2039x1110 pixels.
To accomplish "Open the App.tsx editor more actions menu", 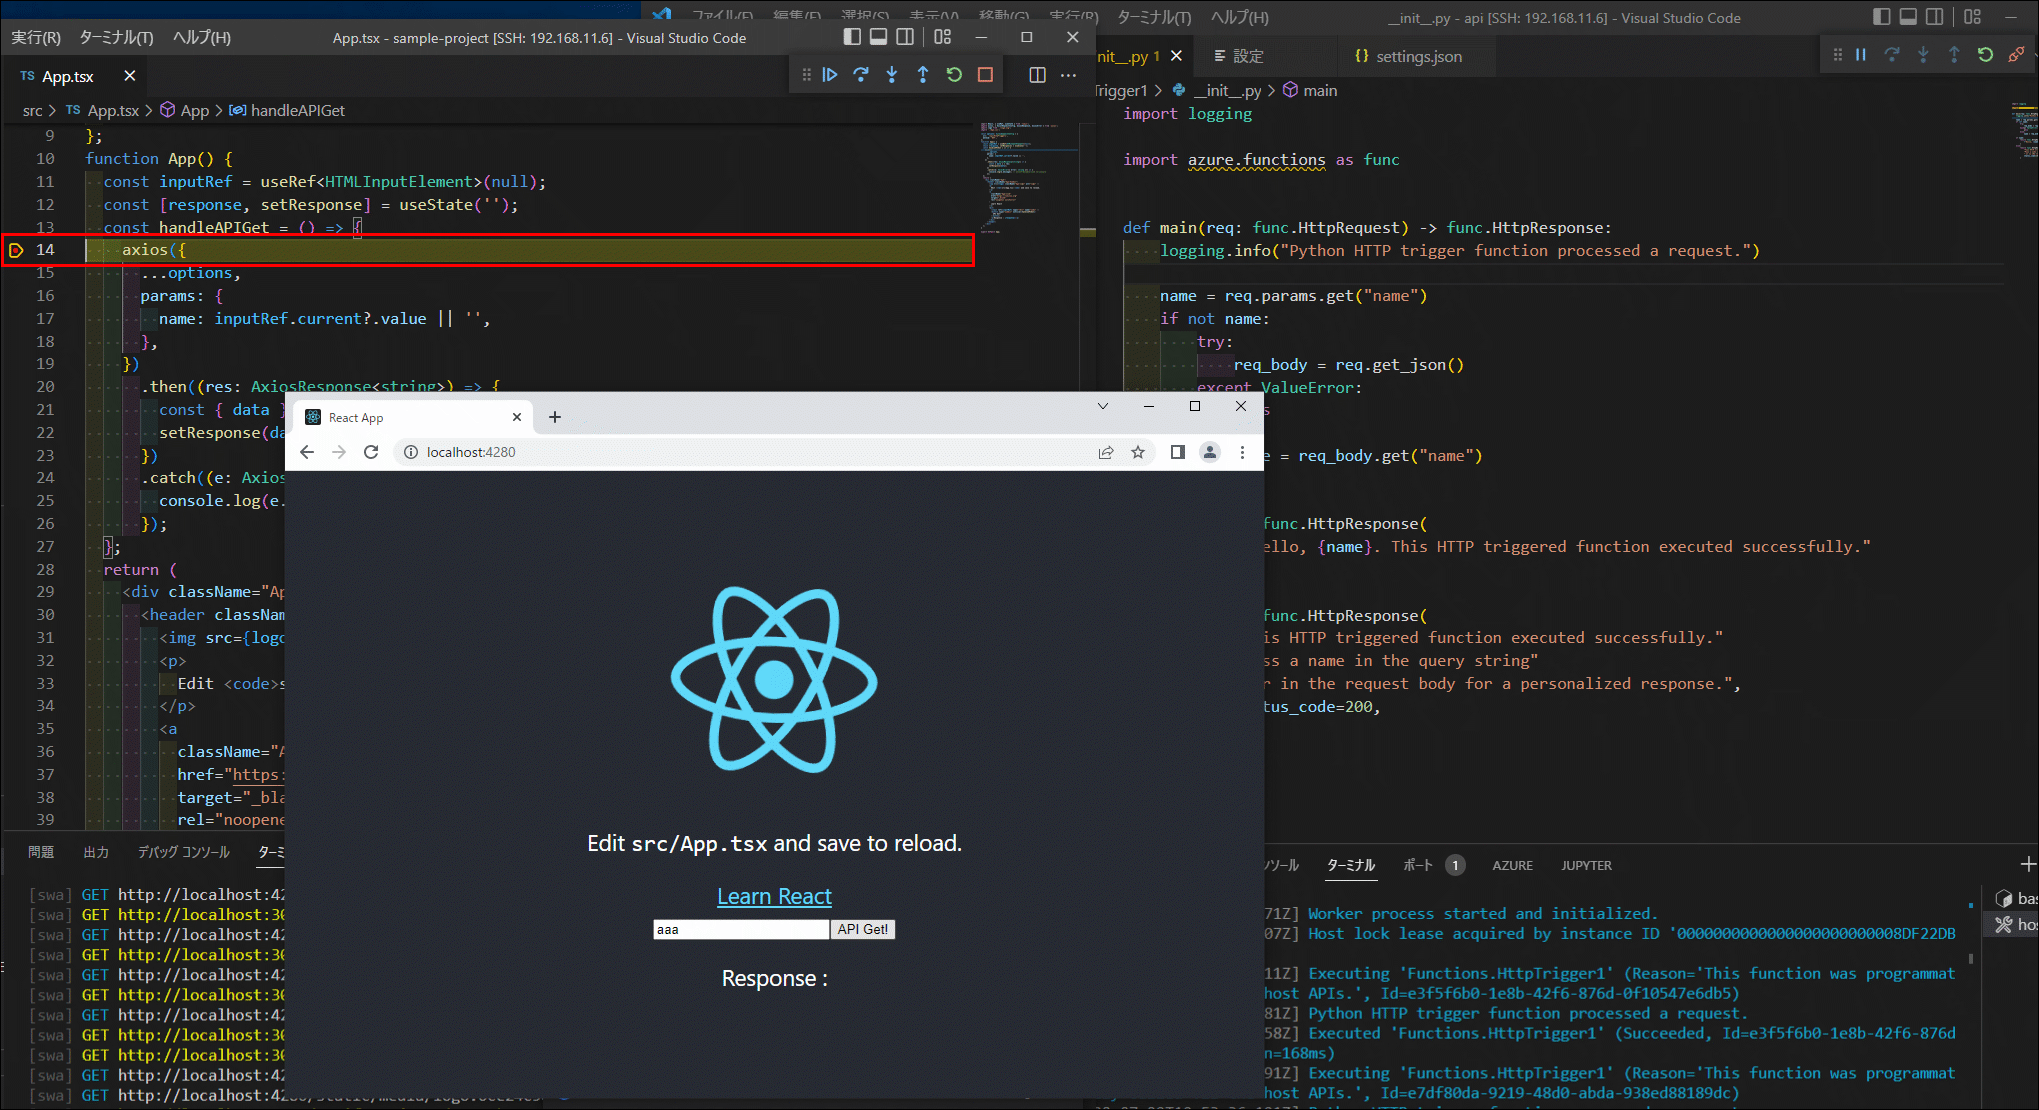I will click(1068, 75).
